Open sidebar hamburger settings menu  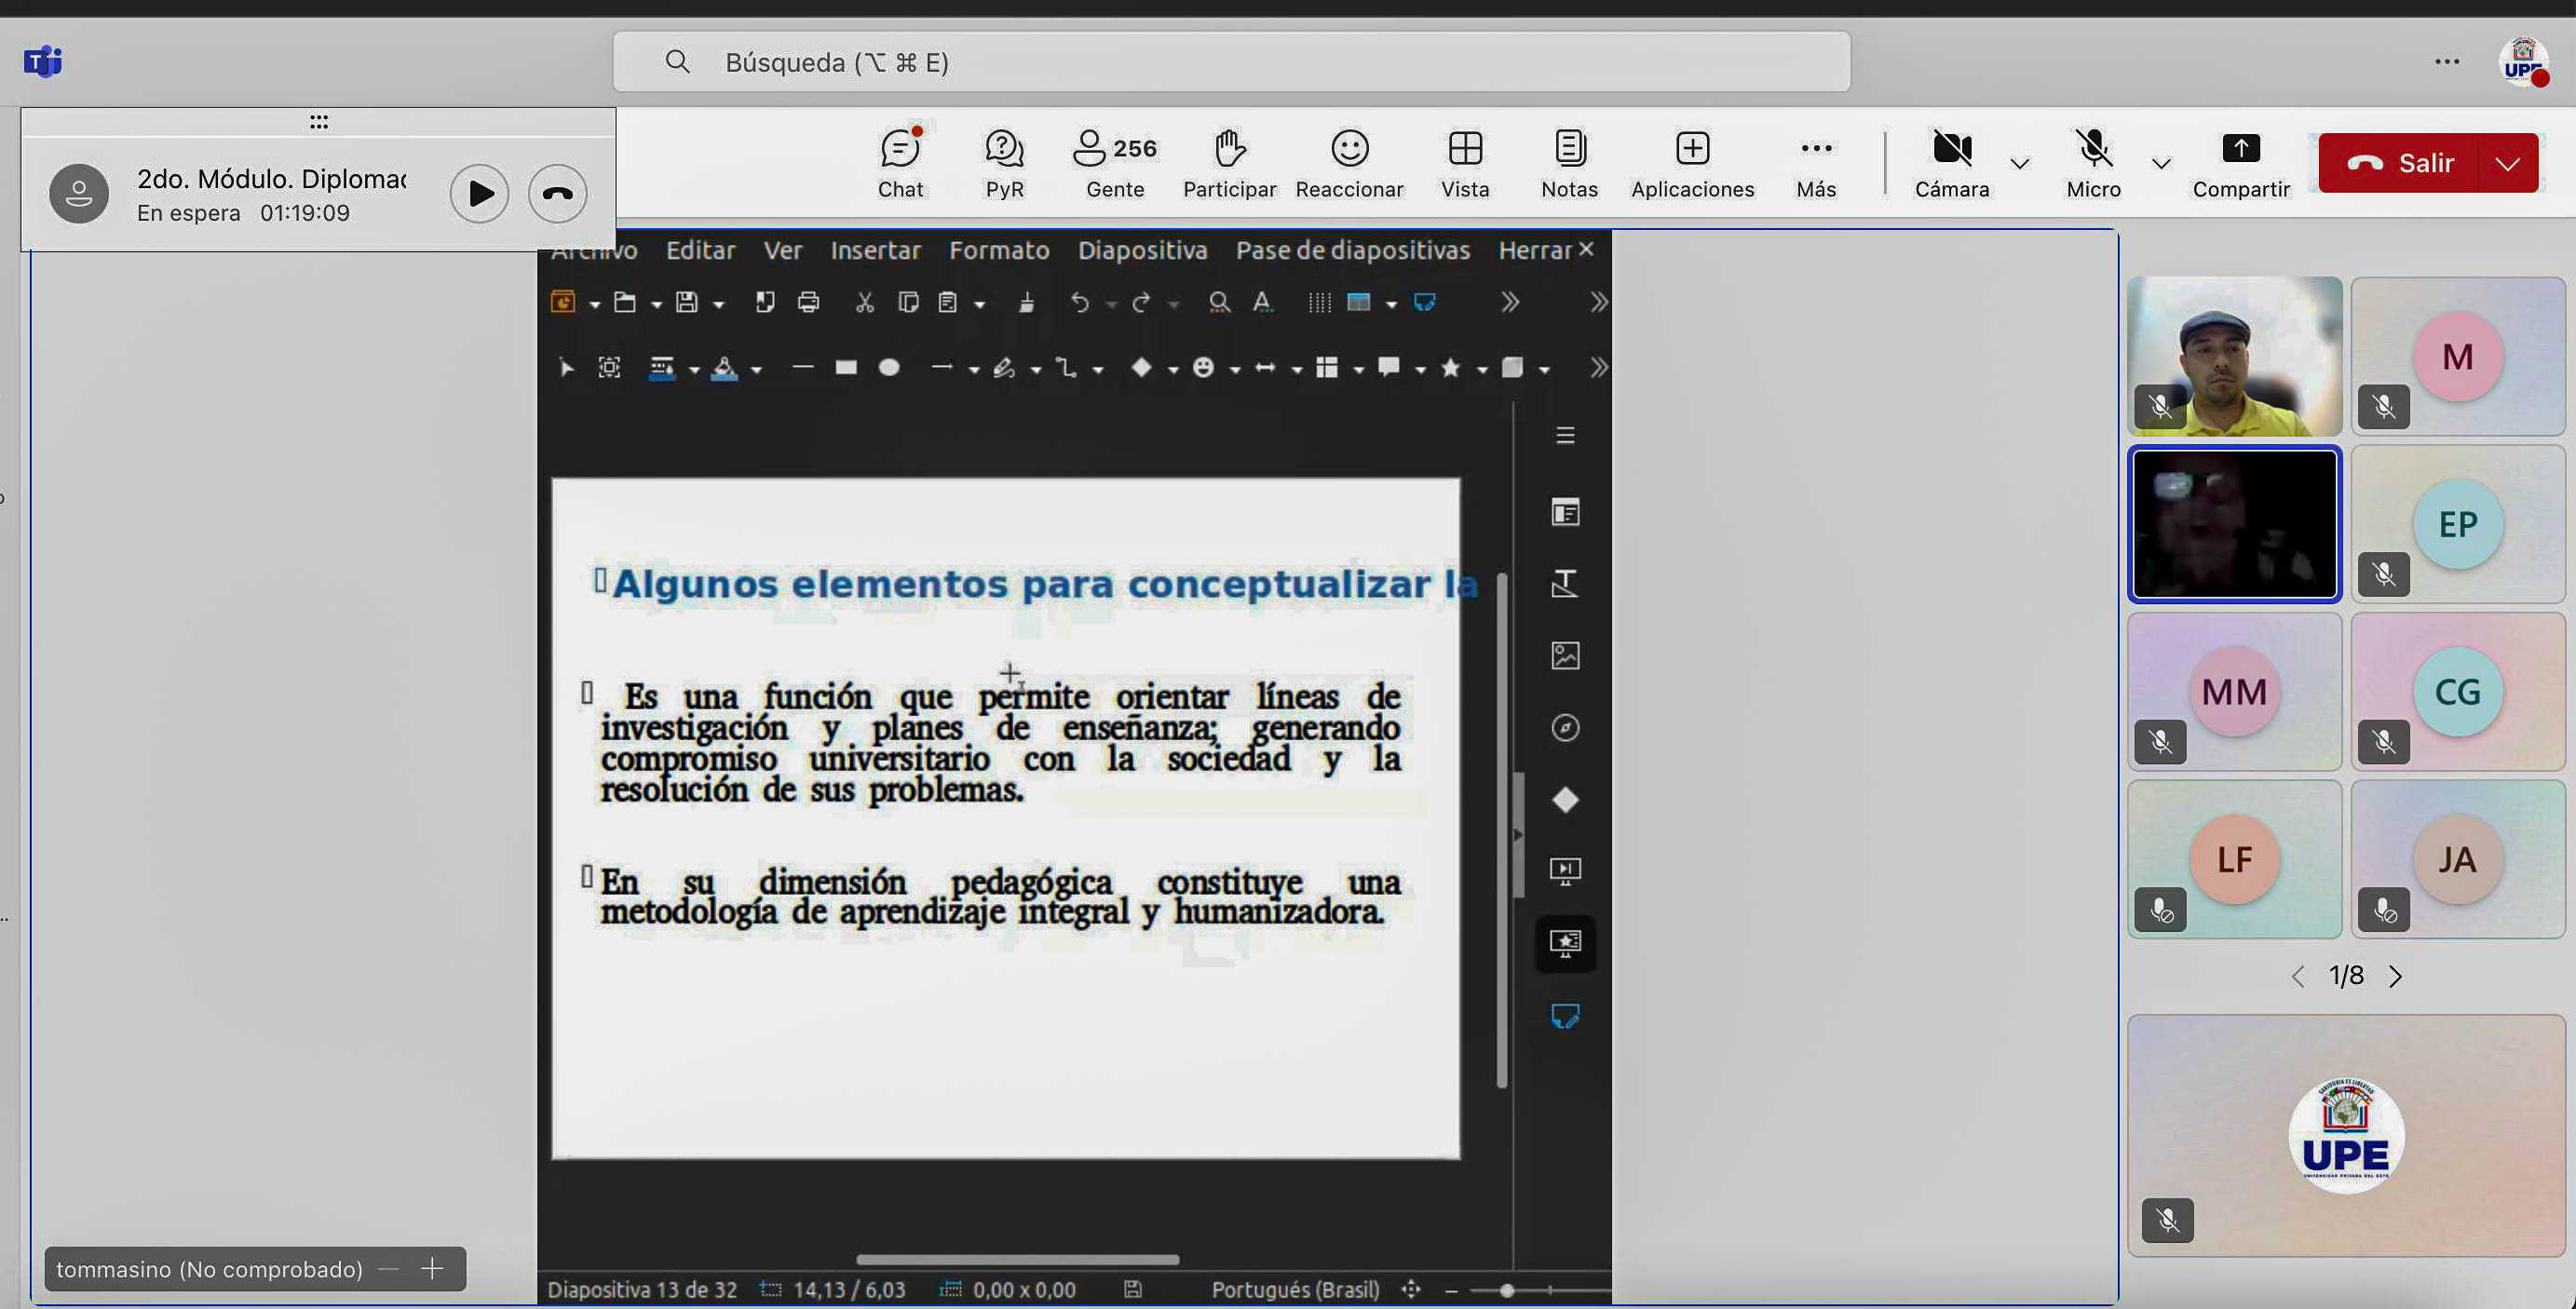(x=1565, y=435)
